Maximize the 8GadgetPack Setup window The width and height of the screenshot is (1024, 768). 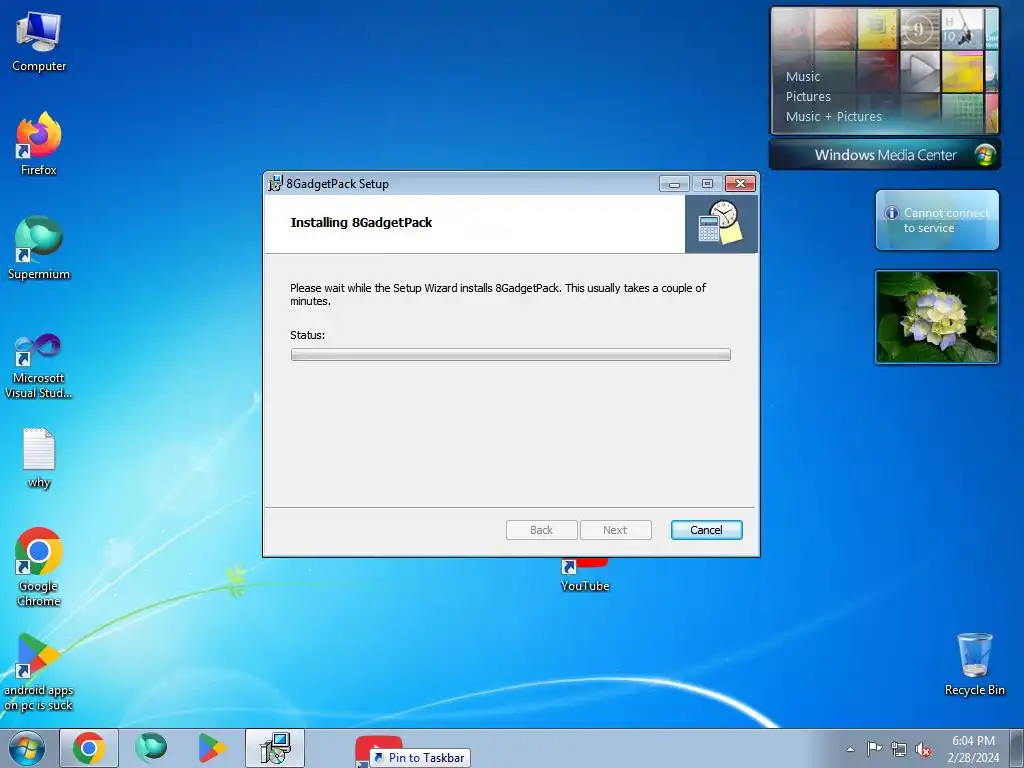coord(707,184)
